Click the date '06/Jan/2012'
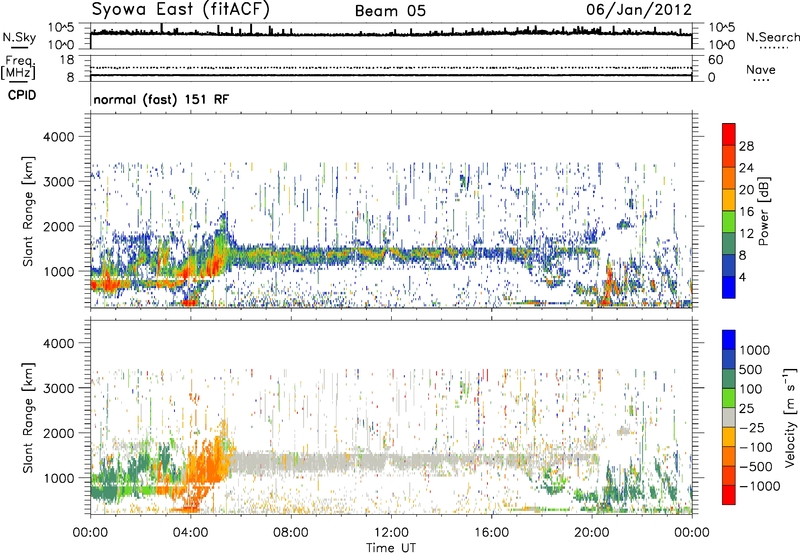Image resolution: width=800 pixels, height=554 pixels. [639, 10]
